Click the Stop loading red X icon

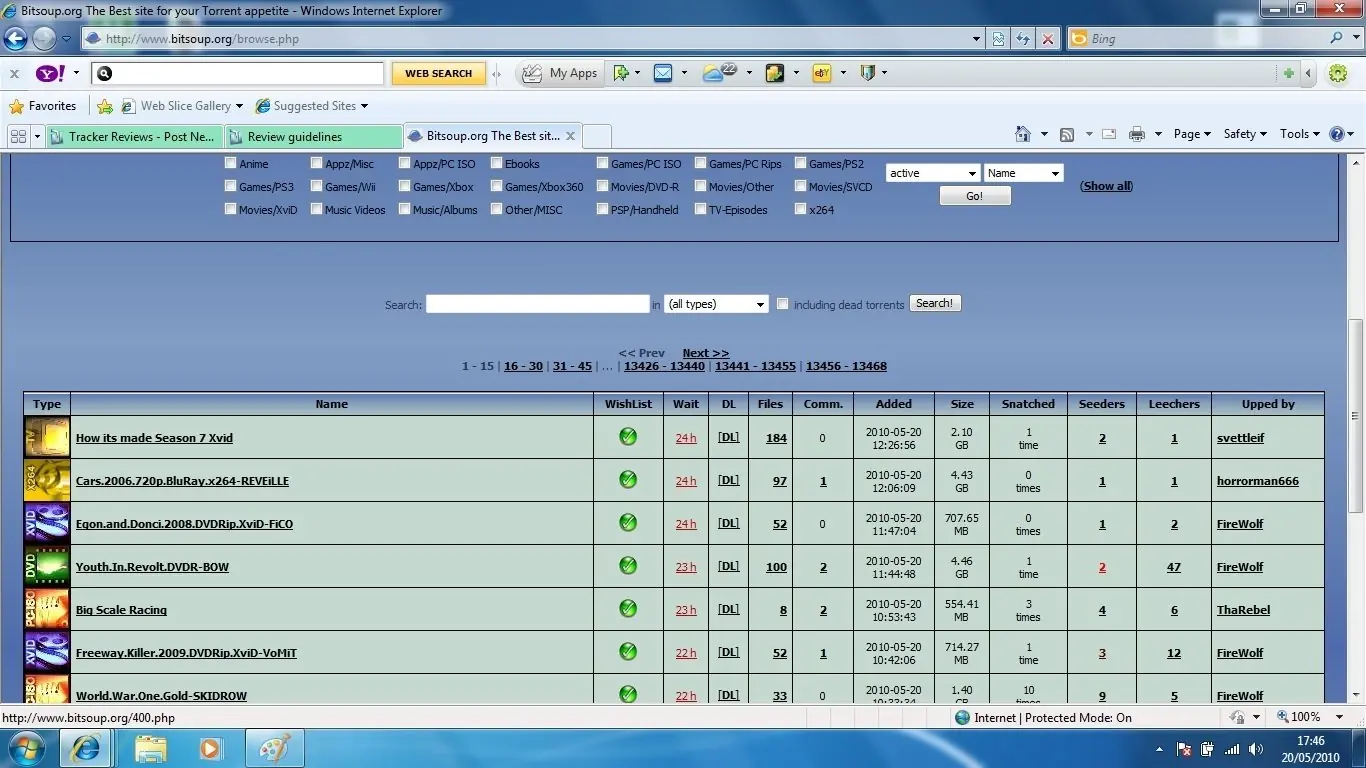click(1047, 39)
